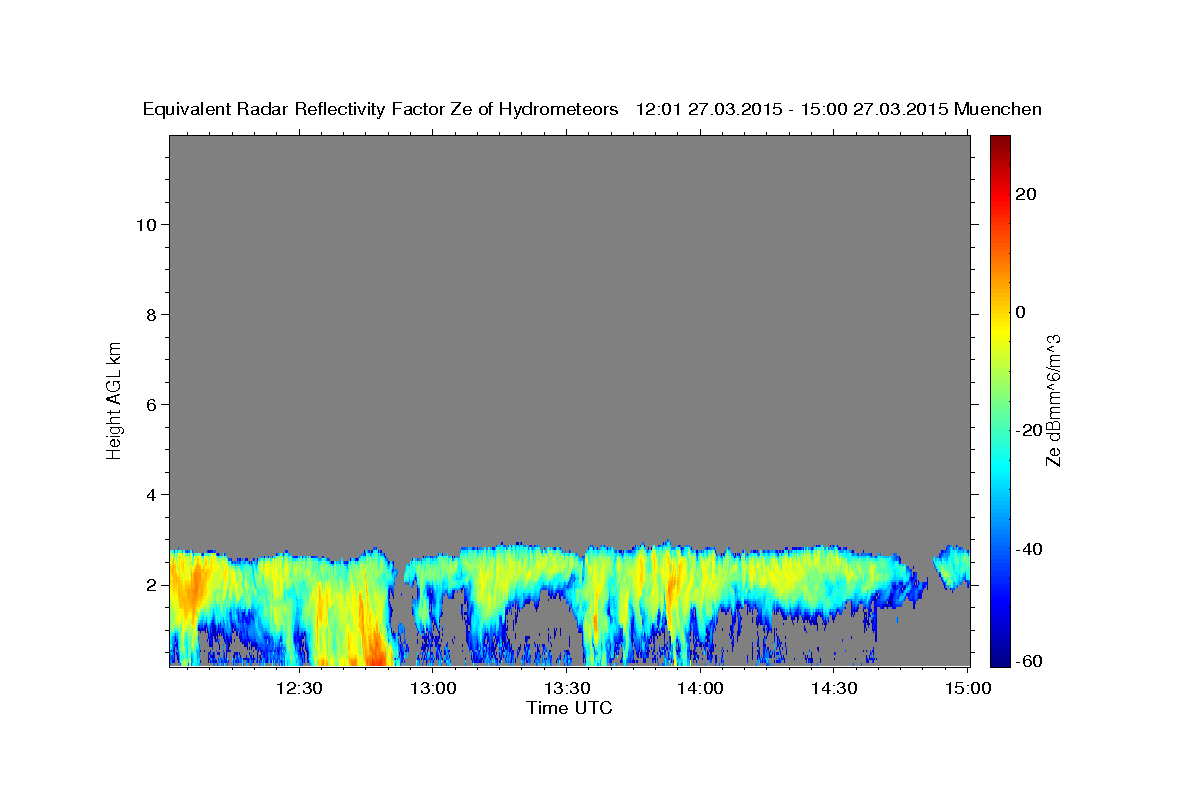Image resolution: width=1200 pixels, height=800 pixels.
Task: Click the colorbar label '-20'
Action: point(1028,430)
